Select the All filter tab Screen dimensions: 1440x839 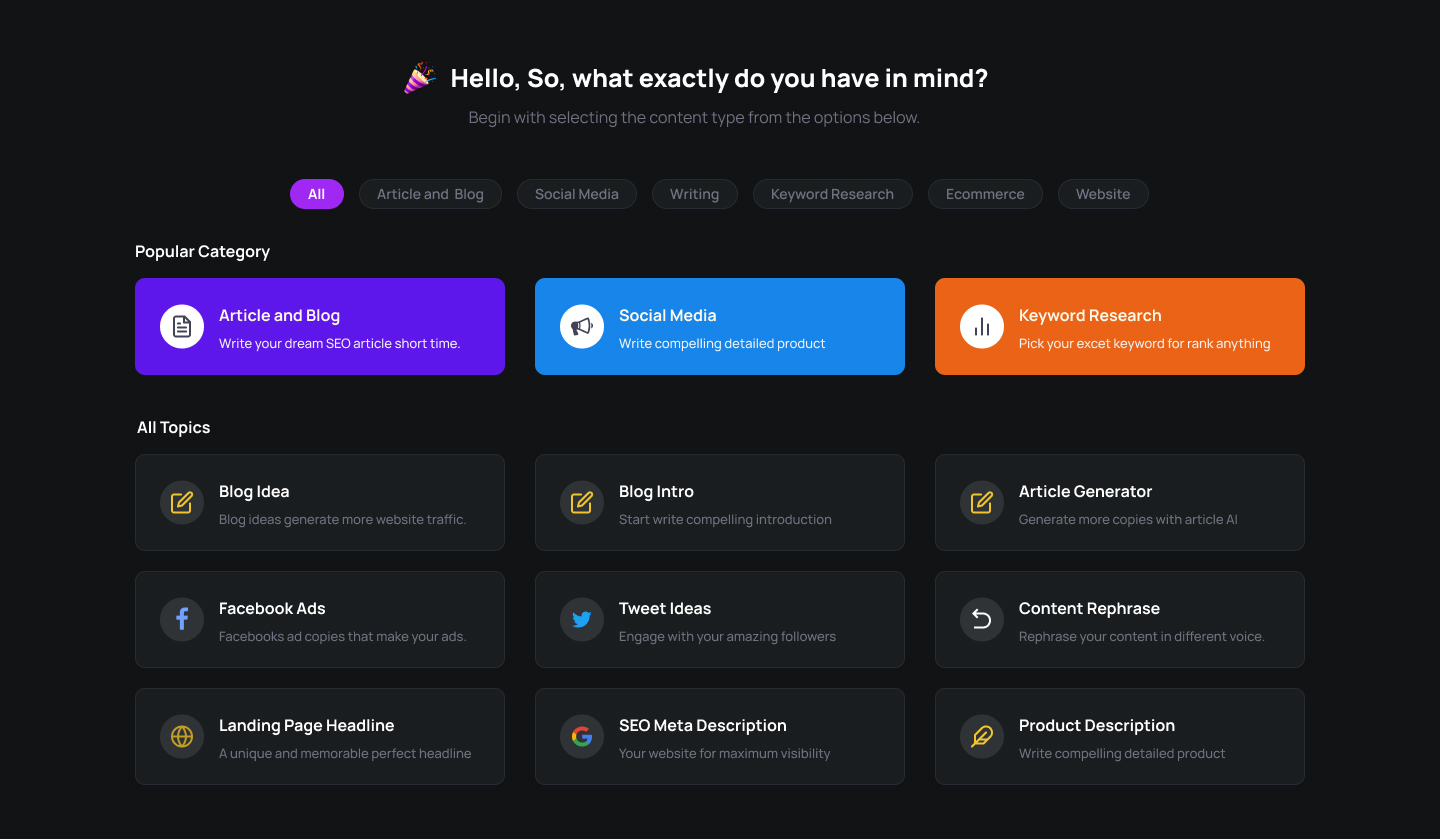(x=317, y=194)
